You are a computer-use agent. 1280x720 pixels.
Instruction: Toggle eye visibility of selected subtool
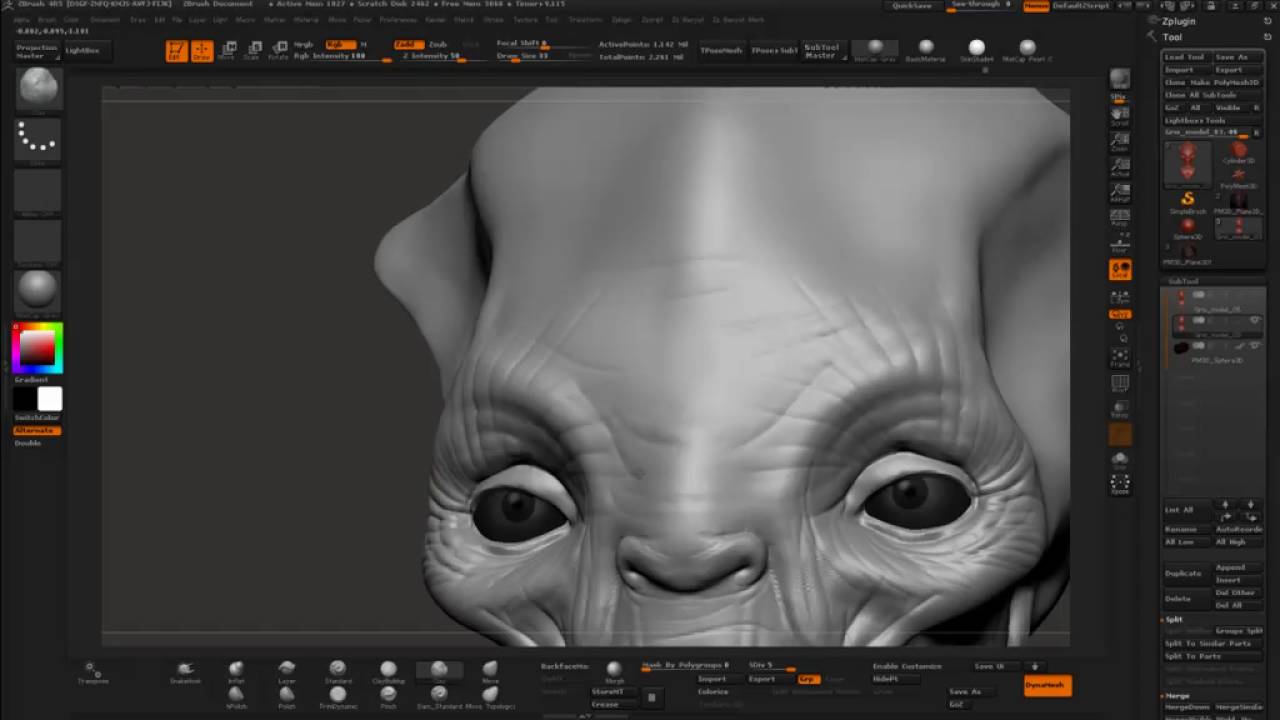click(x=1254, y=320)
